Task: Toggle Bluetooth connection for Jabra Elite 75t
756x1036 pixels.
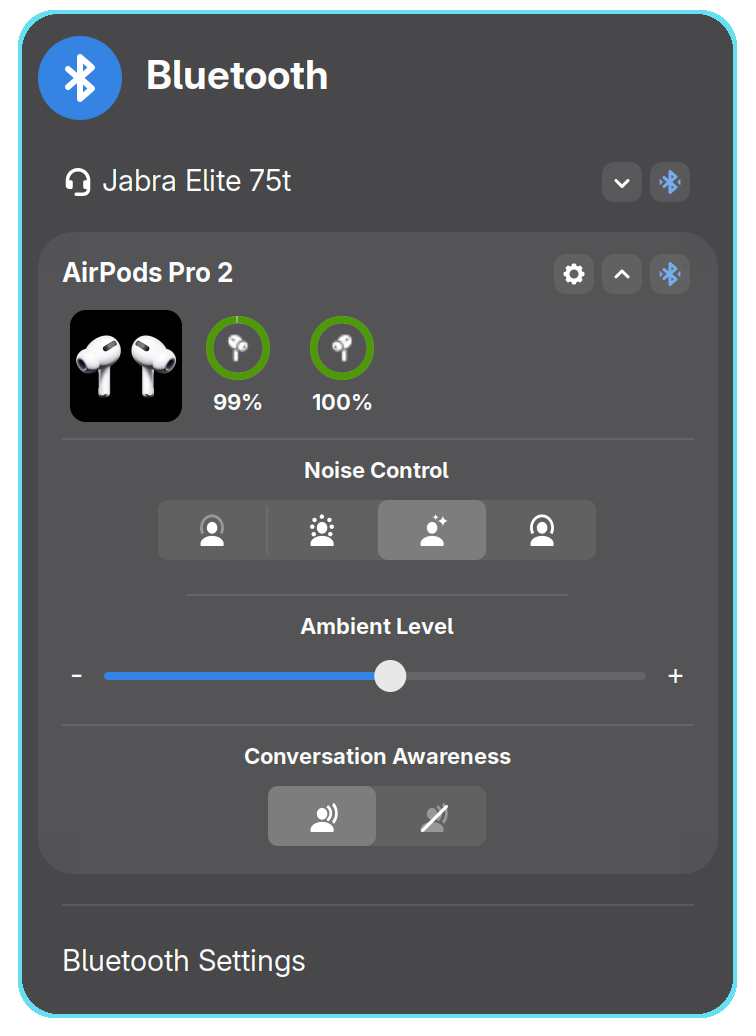Action: pyautogui.click(x=670, y=183)
